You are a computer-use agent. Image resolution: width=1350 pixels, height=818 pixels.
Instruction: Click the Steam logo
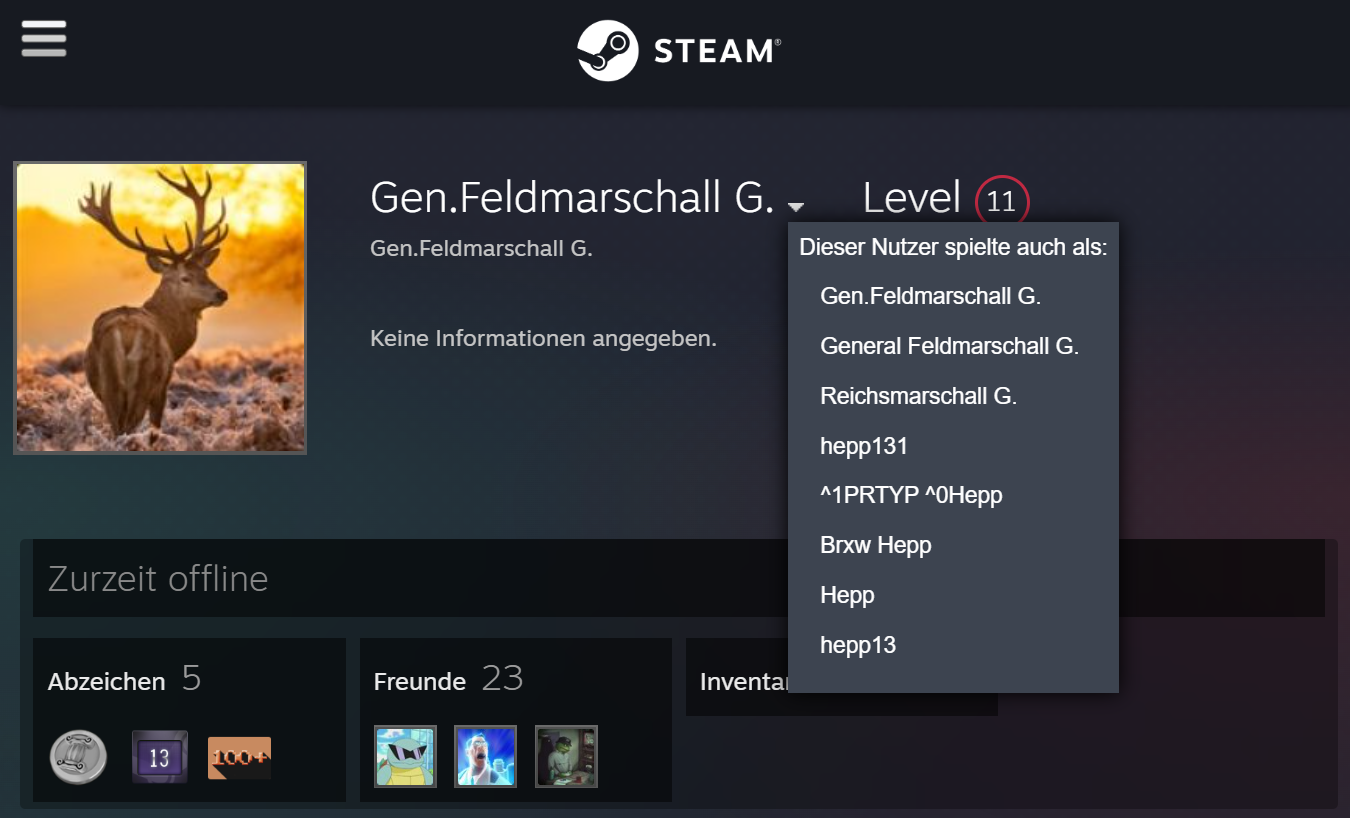coord(679,50)
